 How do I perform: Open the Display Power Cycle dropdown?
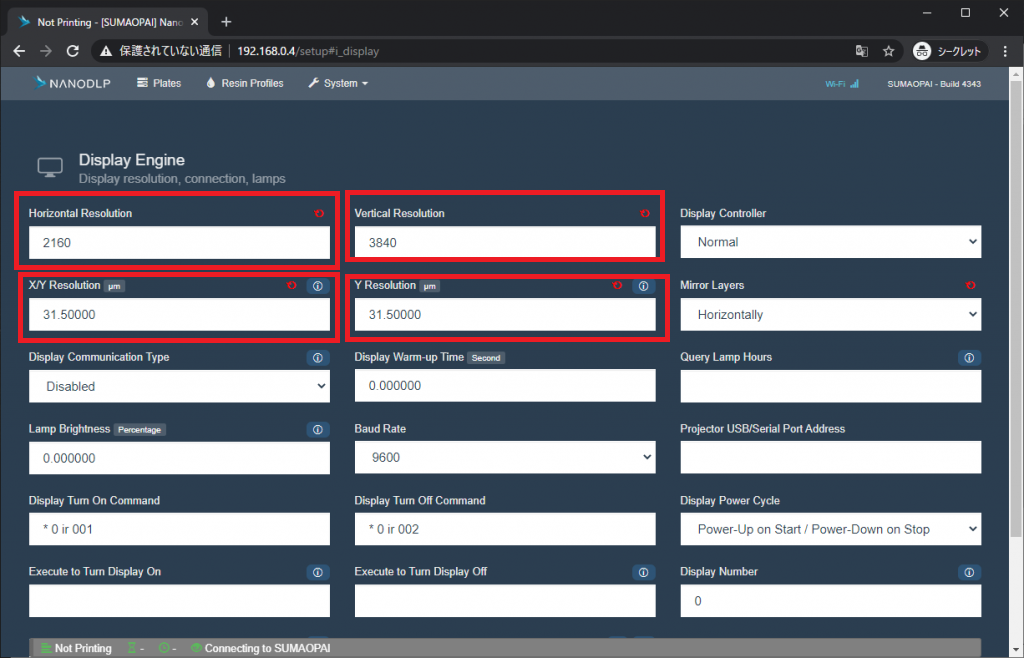831,529
